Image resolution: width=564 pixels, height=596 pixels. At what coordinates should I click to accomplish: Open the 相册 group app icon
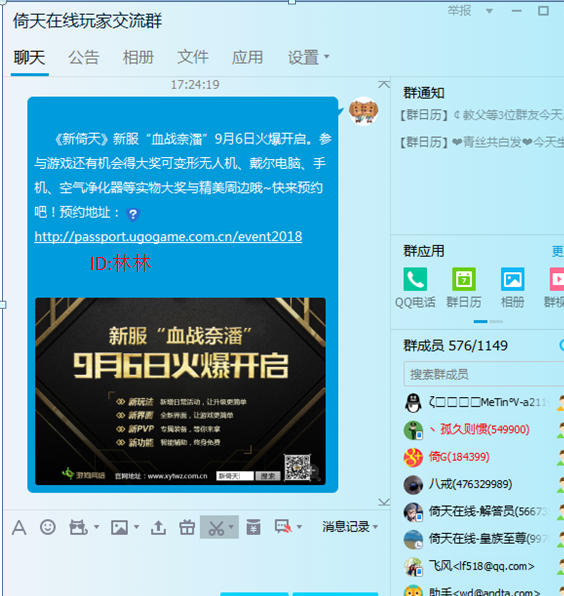pyautogui.click(x=512, y=279)
